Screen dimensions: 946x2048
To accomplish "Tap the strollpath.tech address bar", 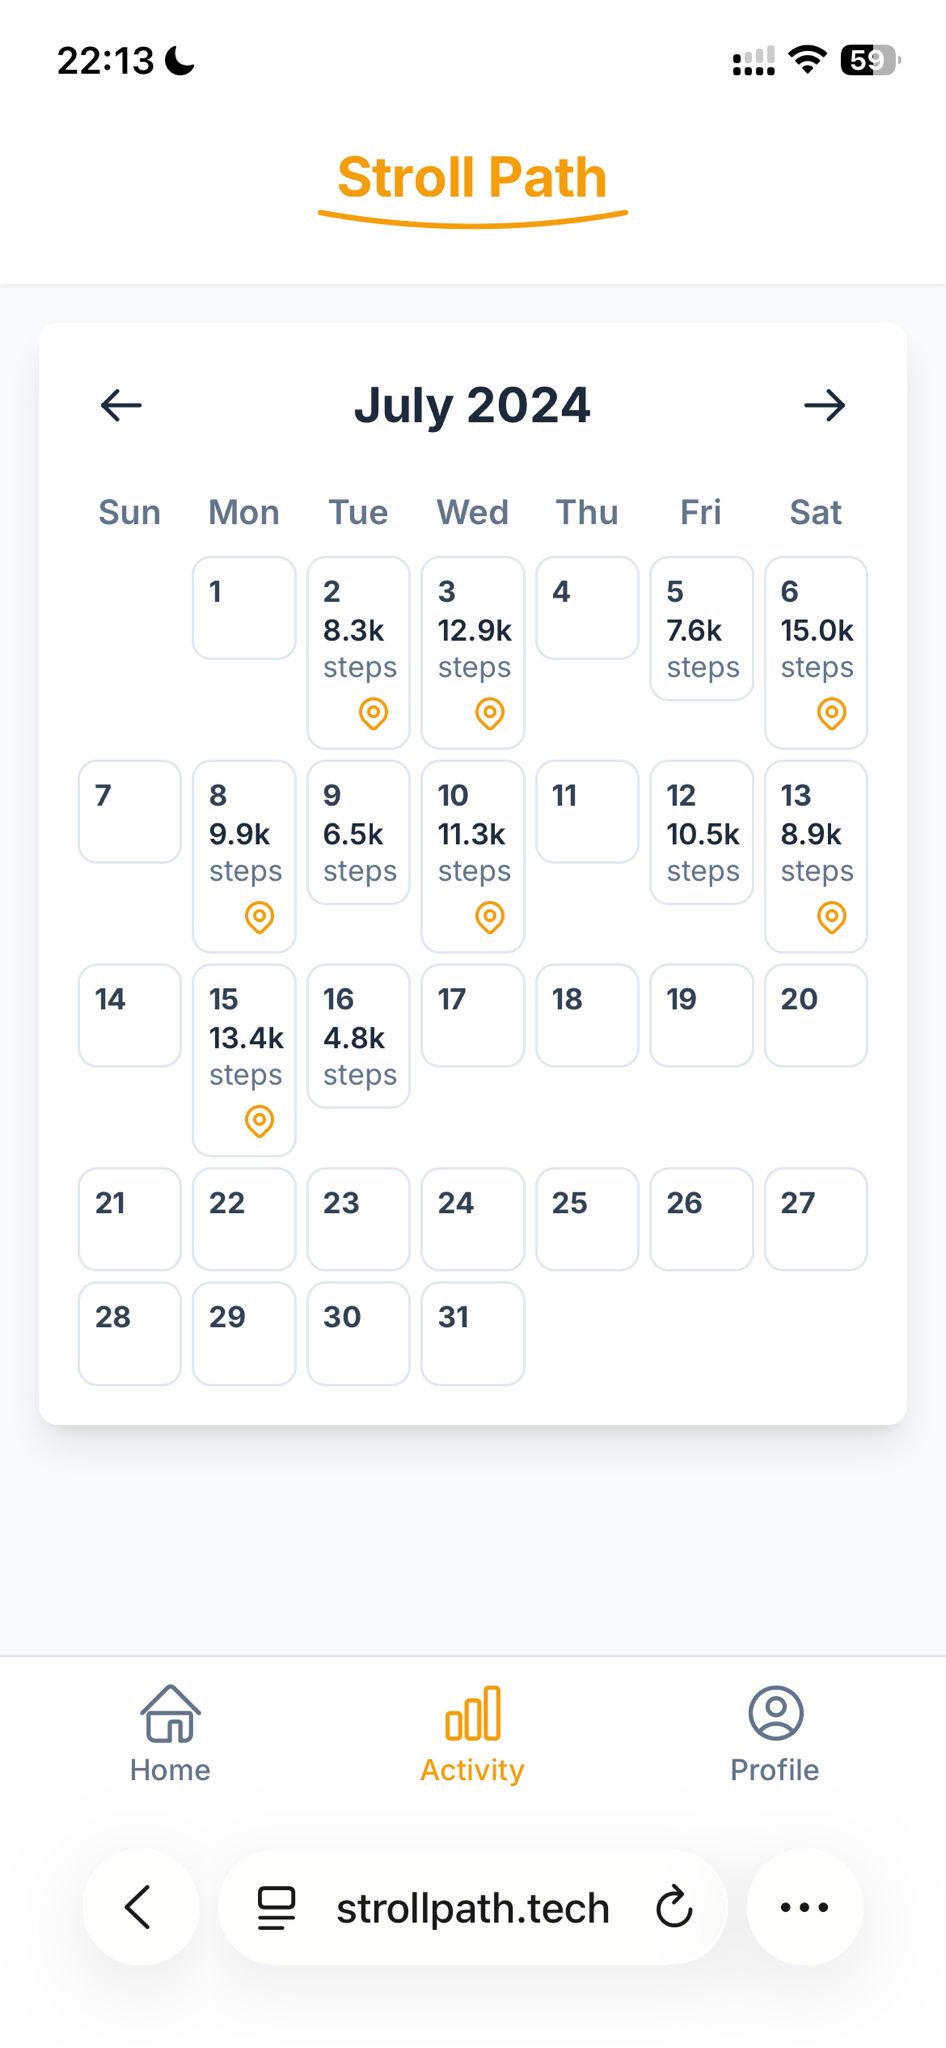I will (x=472, y=1908).
